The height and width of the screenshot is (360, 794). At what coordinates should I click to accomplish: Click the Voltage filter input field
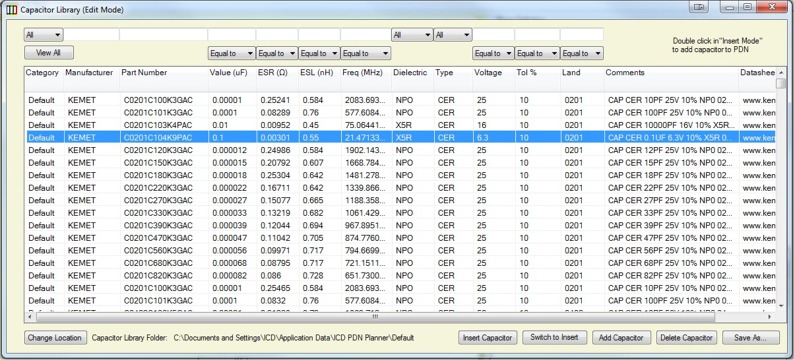point(494,34)
